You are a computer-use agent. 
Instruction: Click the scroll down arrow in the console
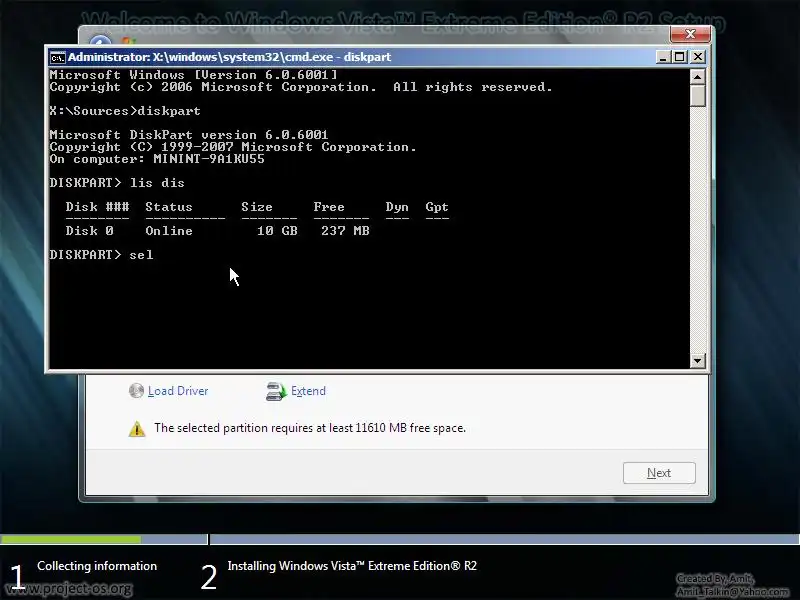[x=697, y=361]
